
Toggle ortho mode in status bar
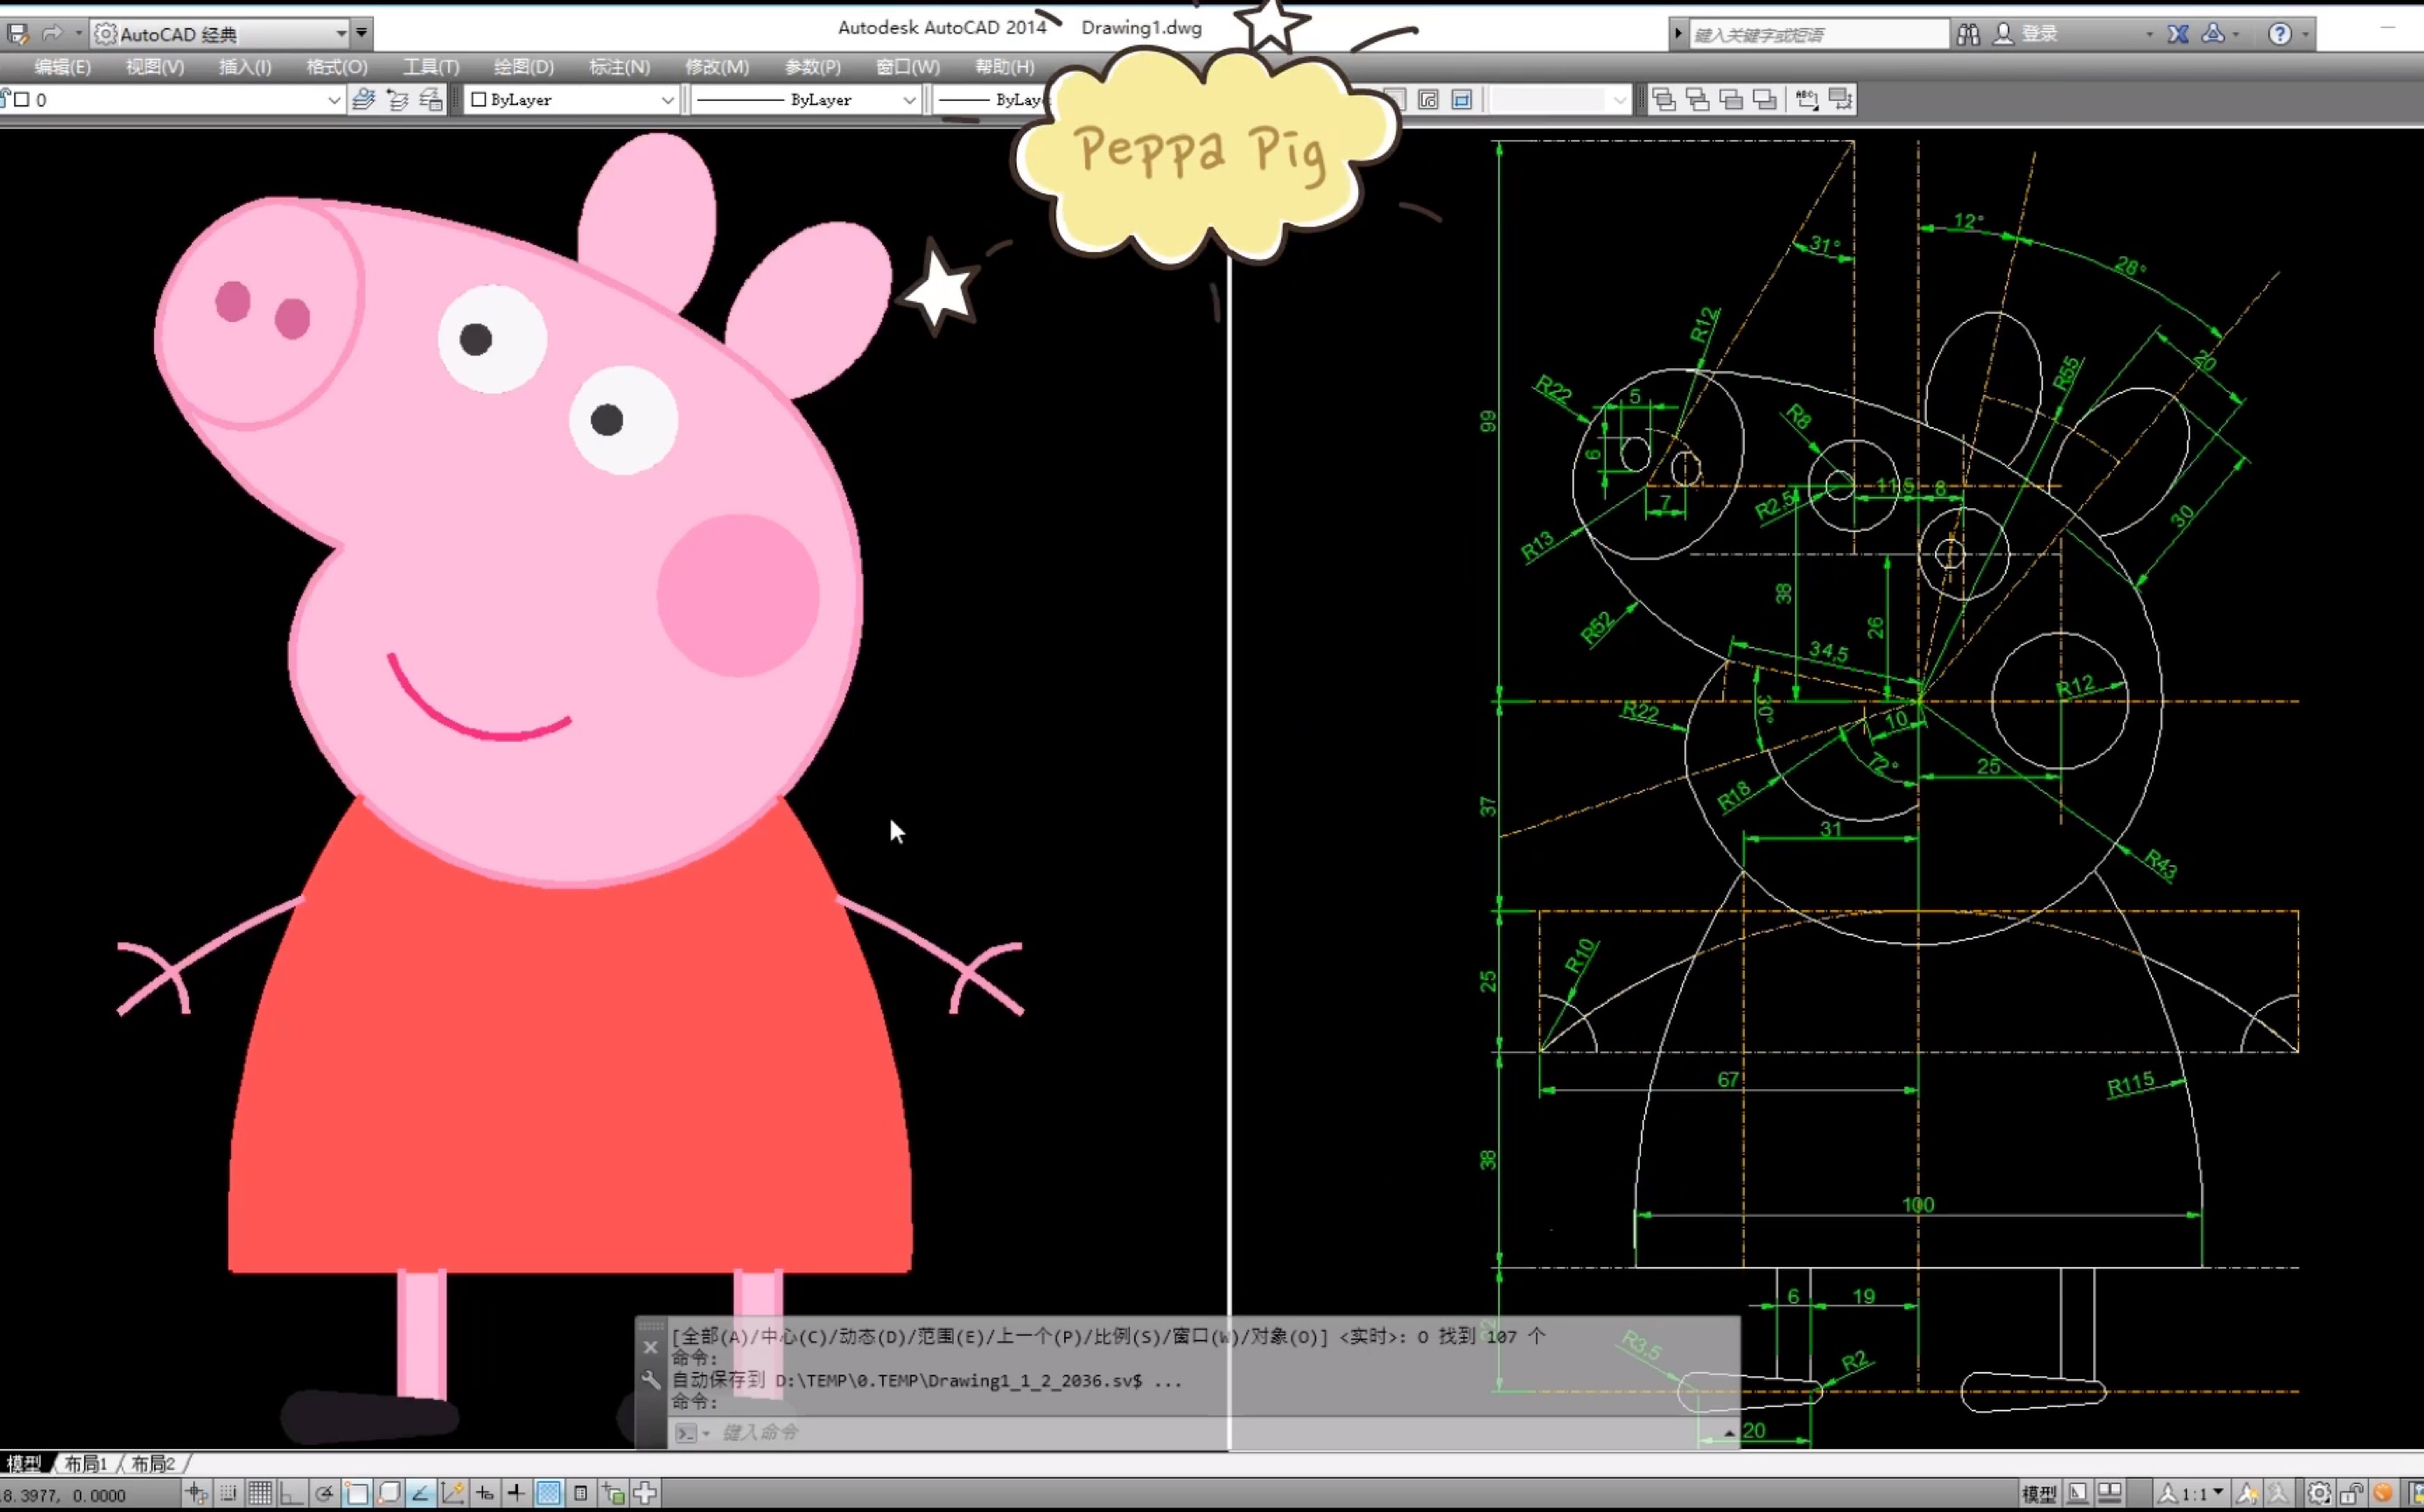pyautogui.click(x=291, y=1493)
